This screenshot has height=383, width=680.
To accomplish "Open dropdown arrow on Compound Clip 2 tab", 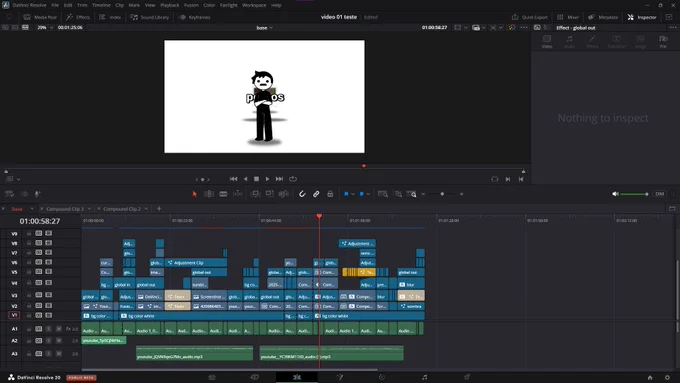I will [146, 209].
